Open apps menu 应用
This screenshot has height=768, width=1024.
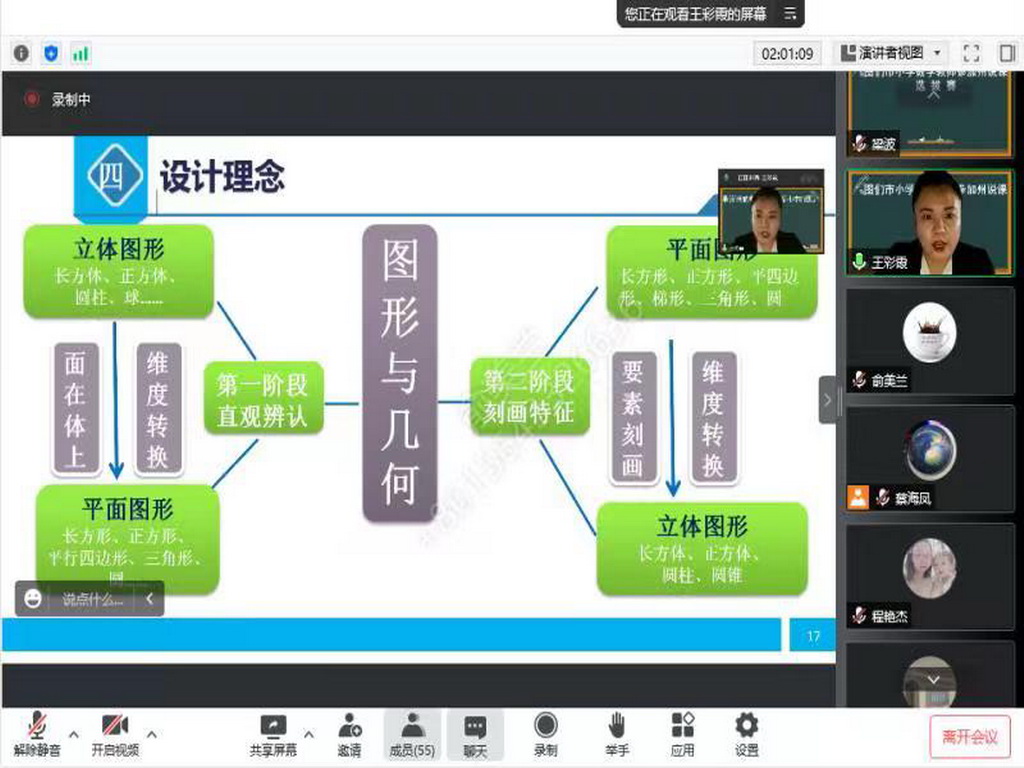click(682, 735)
